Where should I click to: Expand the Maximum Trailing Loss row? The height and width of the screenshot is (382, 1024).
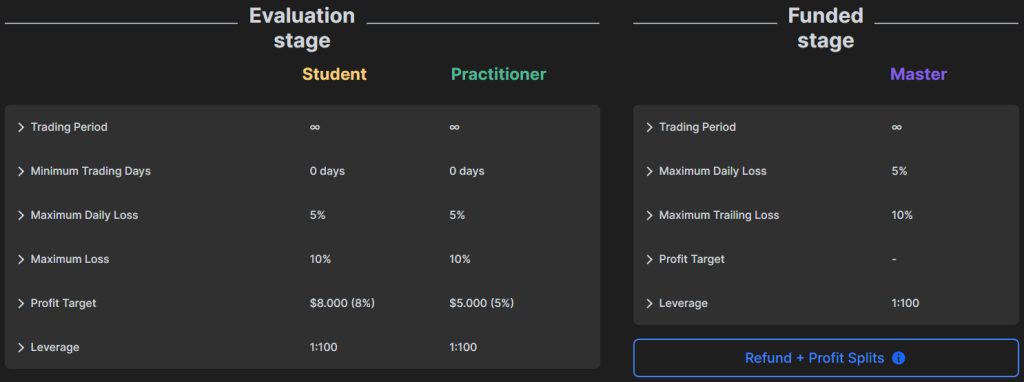click(825, 215)
